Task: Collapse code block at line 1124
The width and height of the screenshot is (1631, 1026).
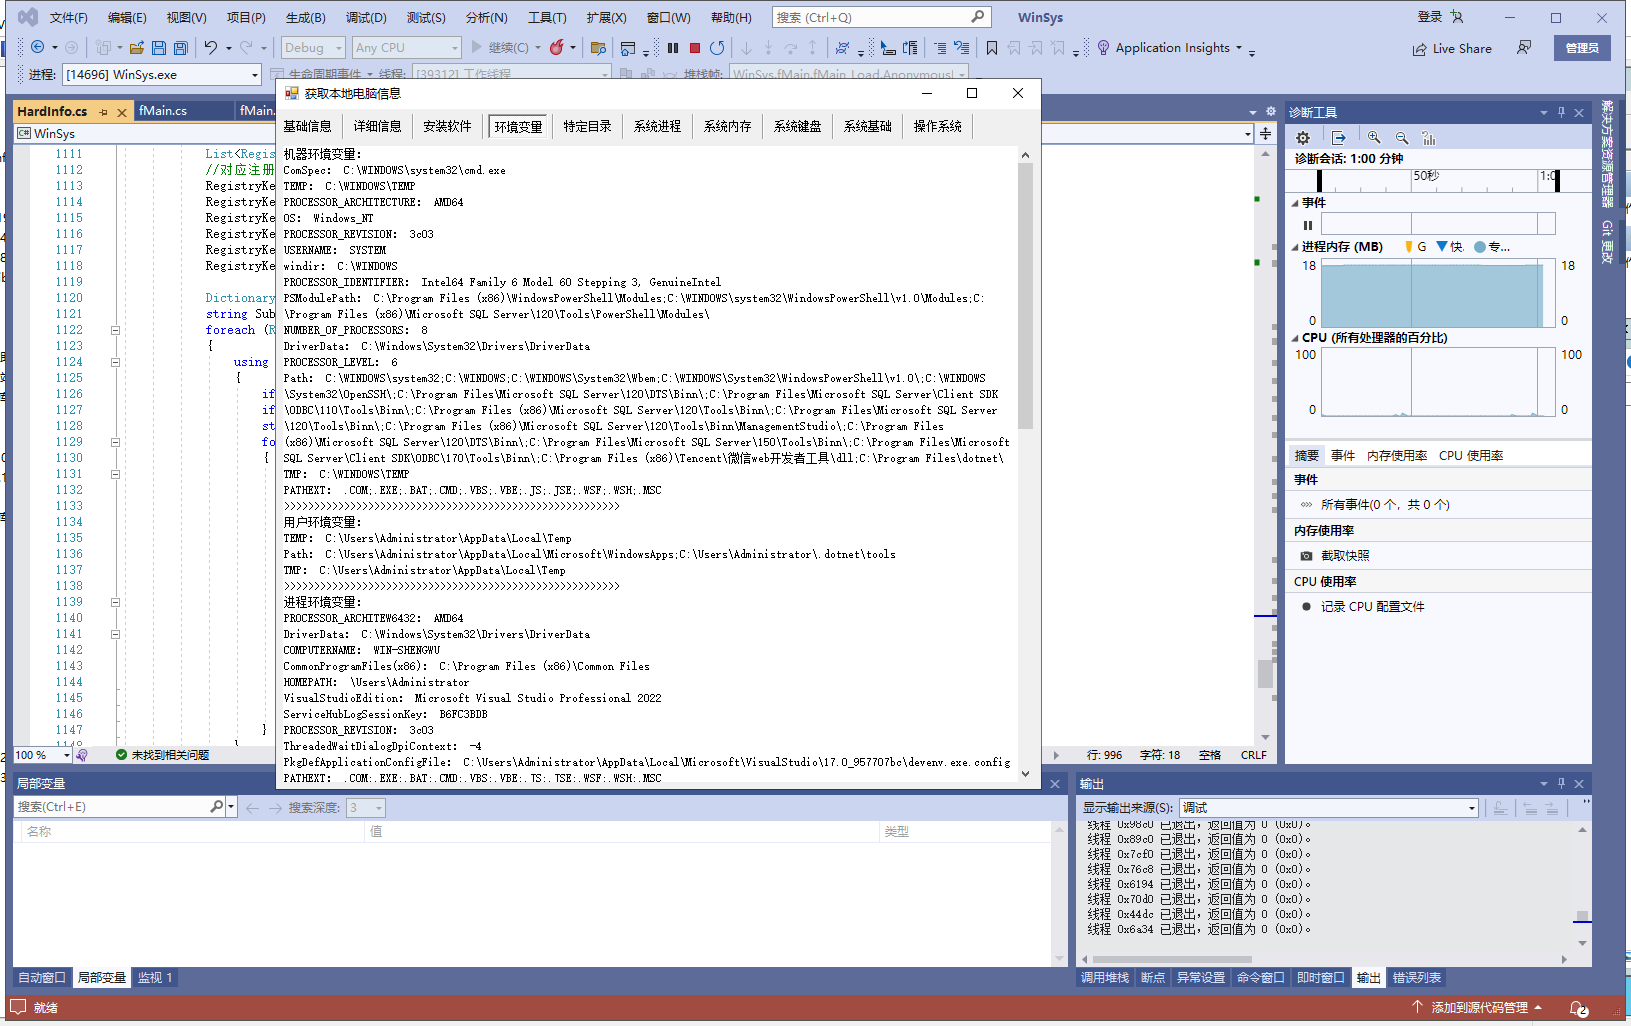Action: [x=115, y=362]
